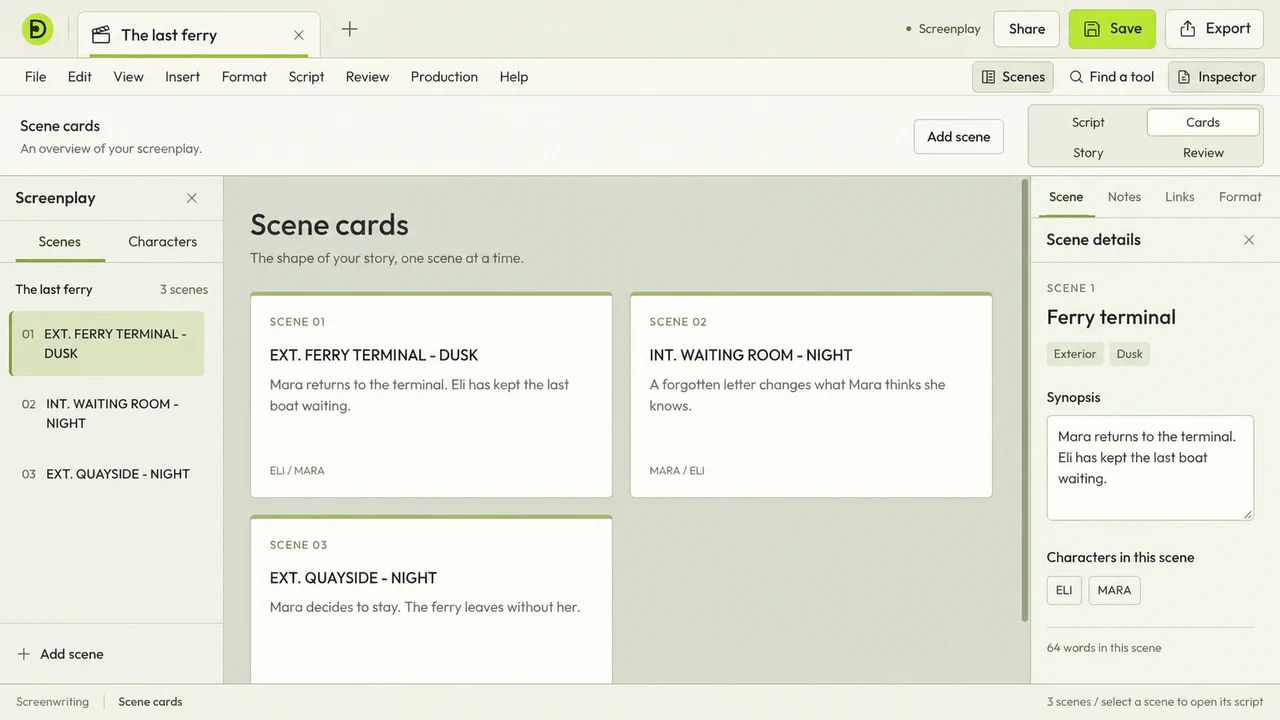1280x720 pixels.
Task: Switch to the Script view
Action: pos(1088,122)
